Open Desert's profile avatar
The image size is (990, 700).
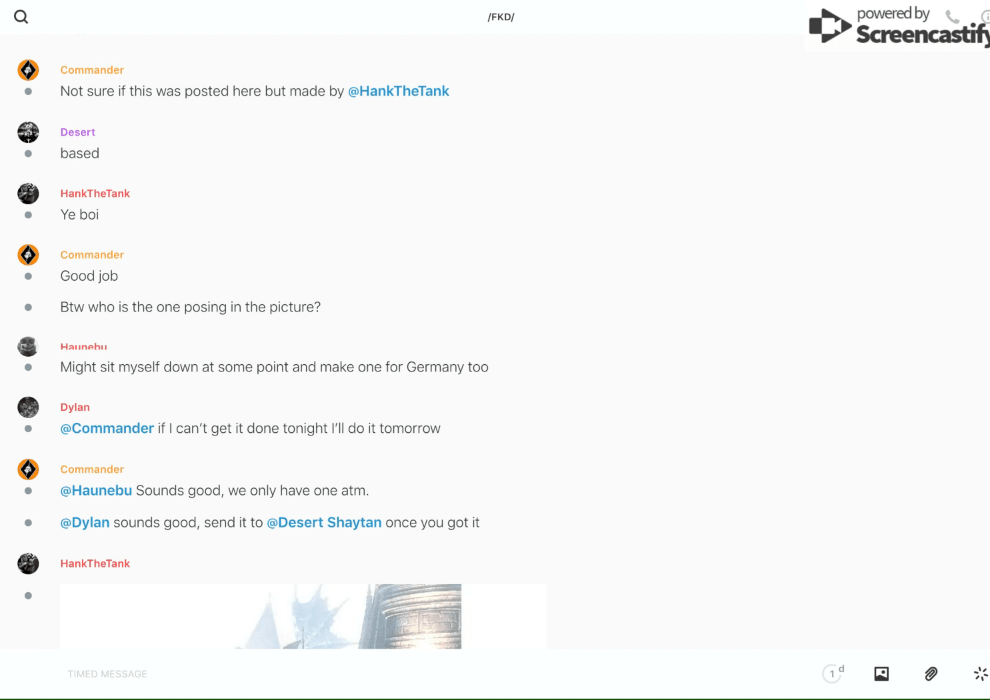click(28, 132)
